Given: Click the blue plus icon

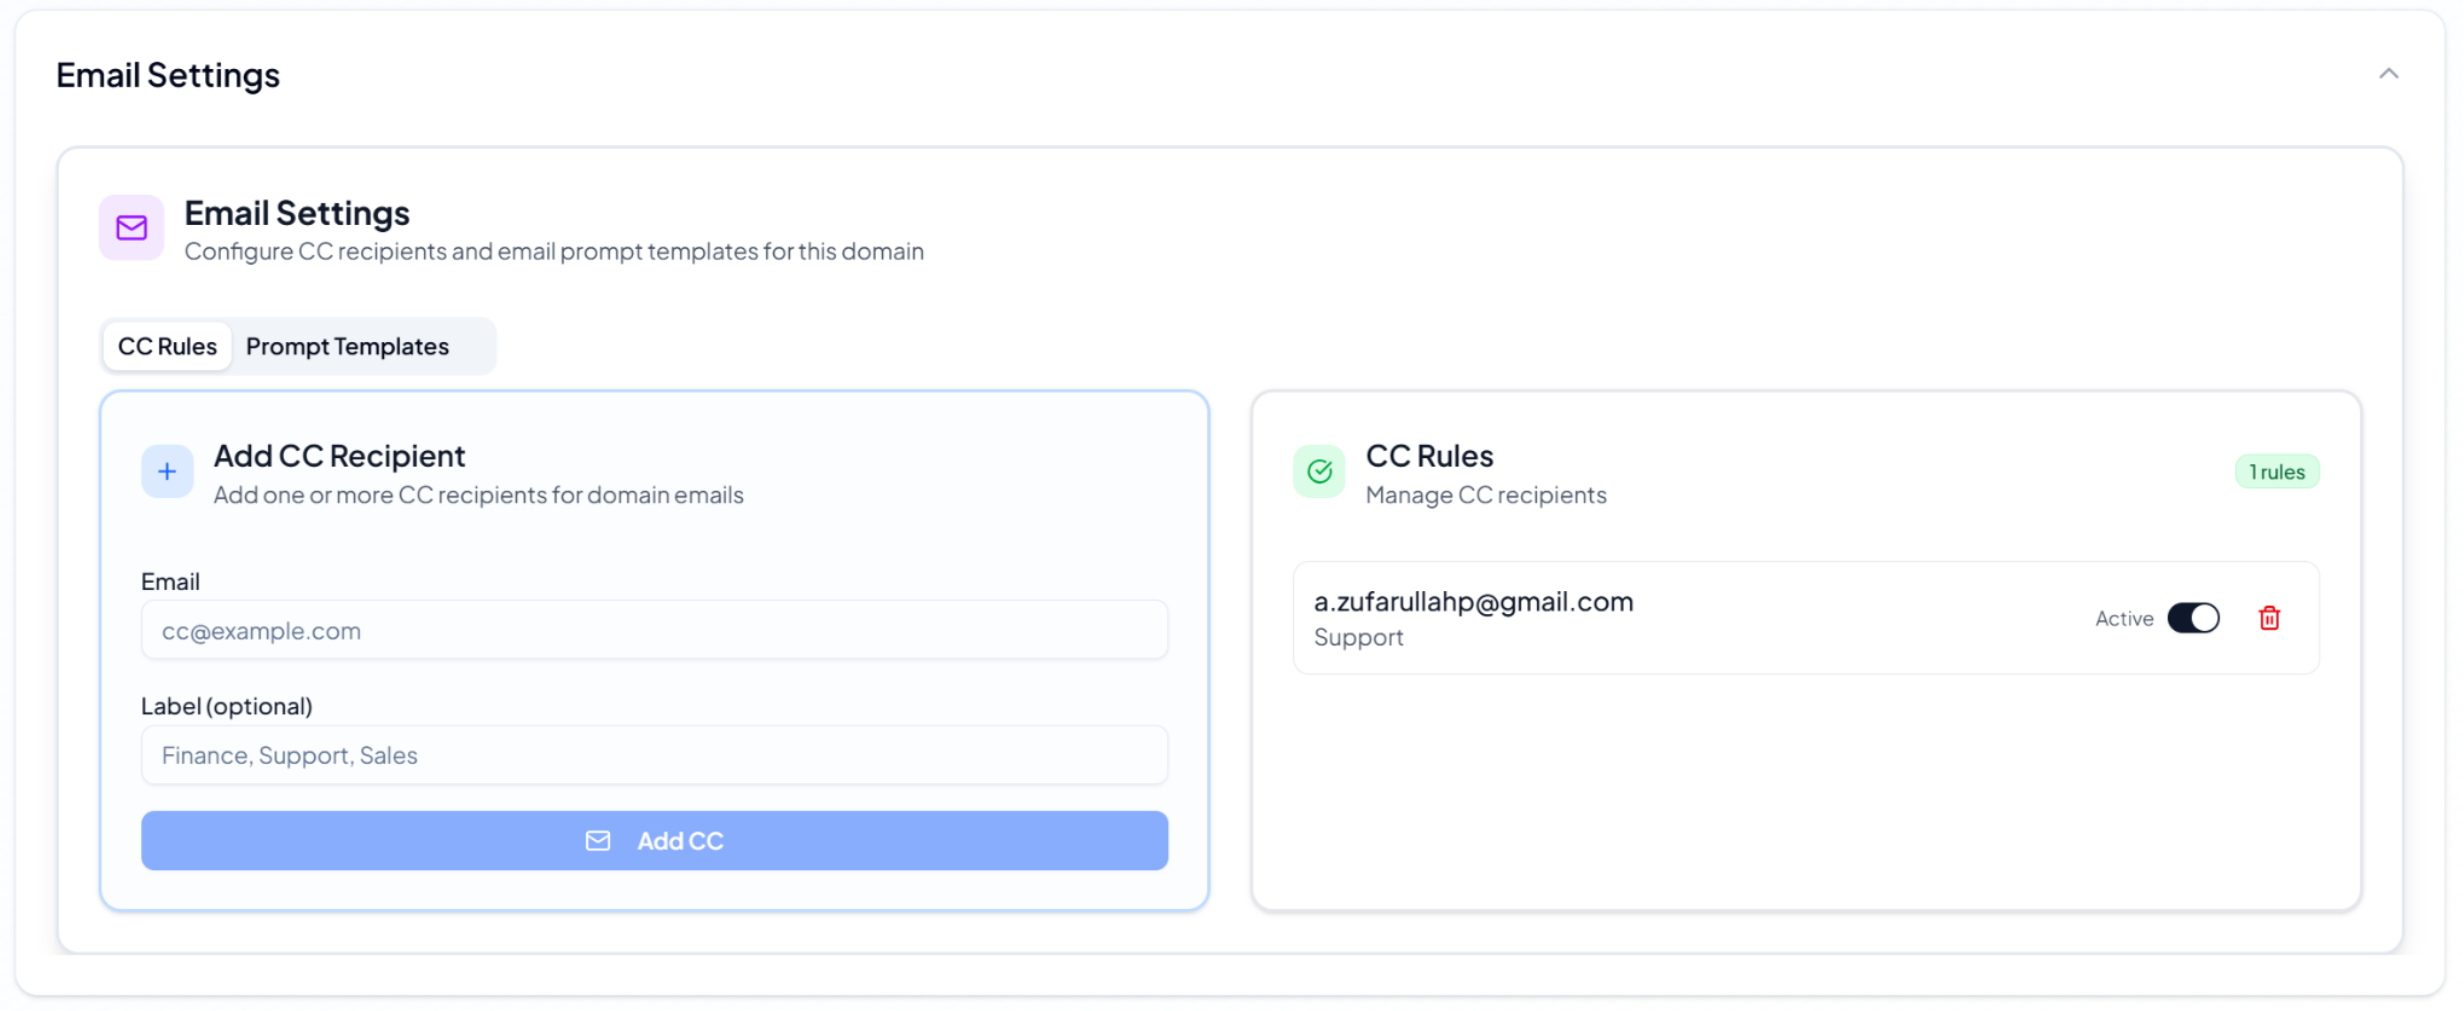Looking at the screenshot, I should tap(167, 472).
